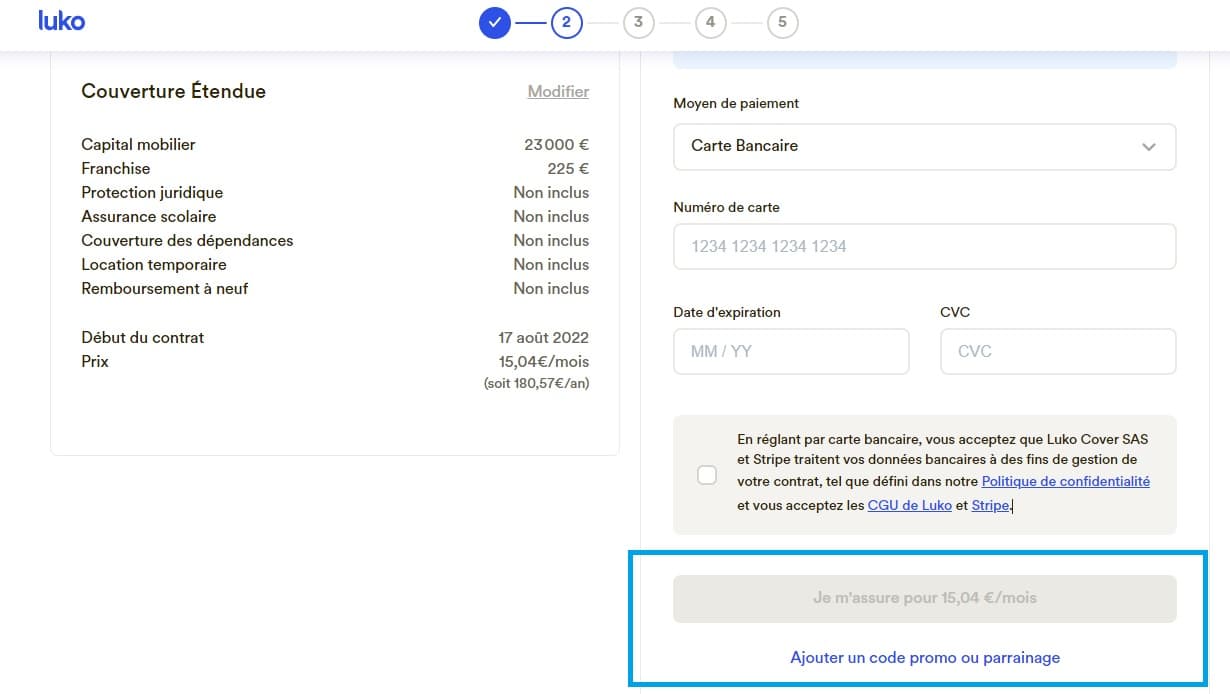Screen dimensions: 1230x694
Task: Click the CVC input field
Action: 1057,351
